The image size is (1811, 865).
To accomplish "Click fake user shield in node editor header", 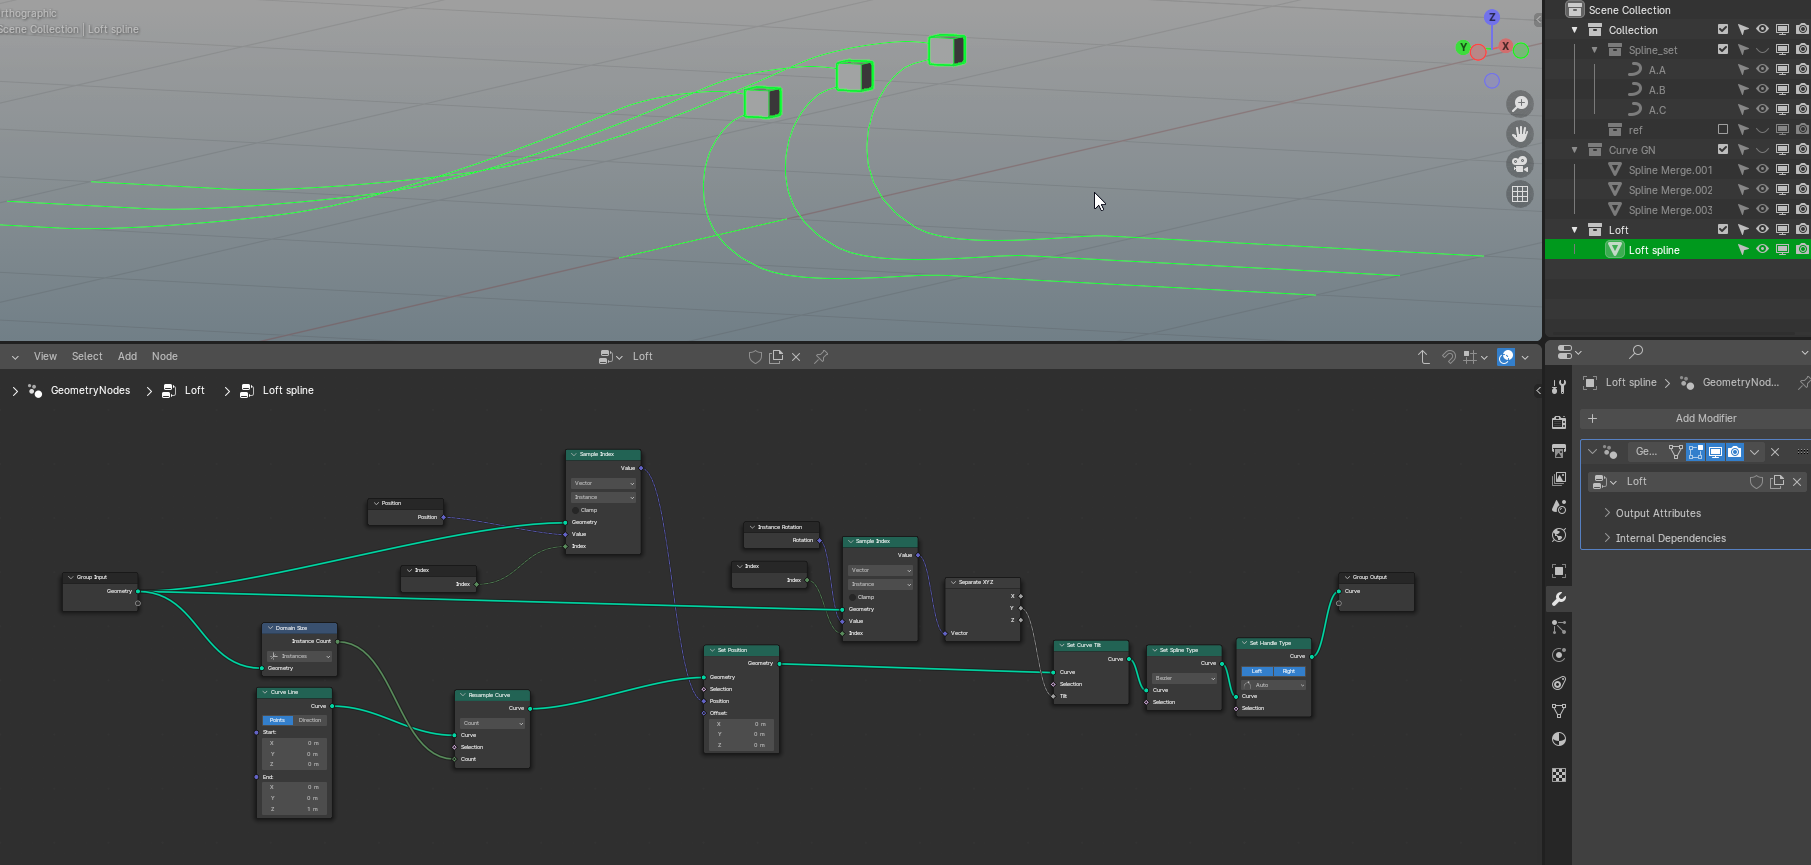I will (x=755, y=357).
